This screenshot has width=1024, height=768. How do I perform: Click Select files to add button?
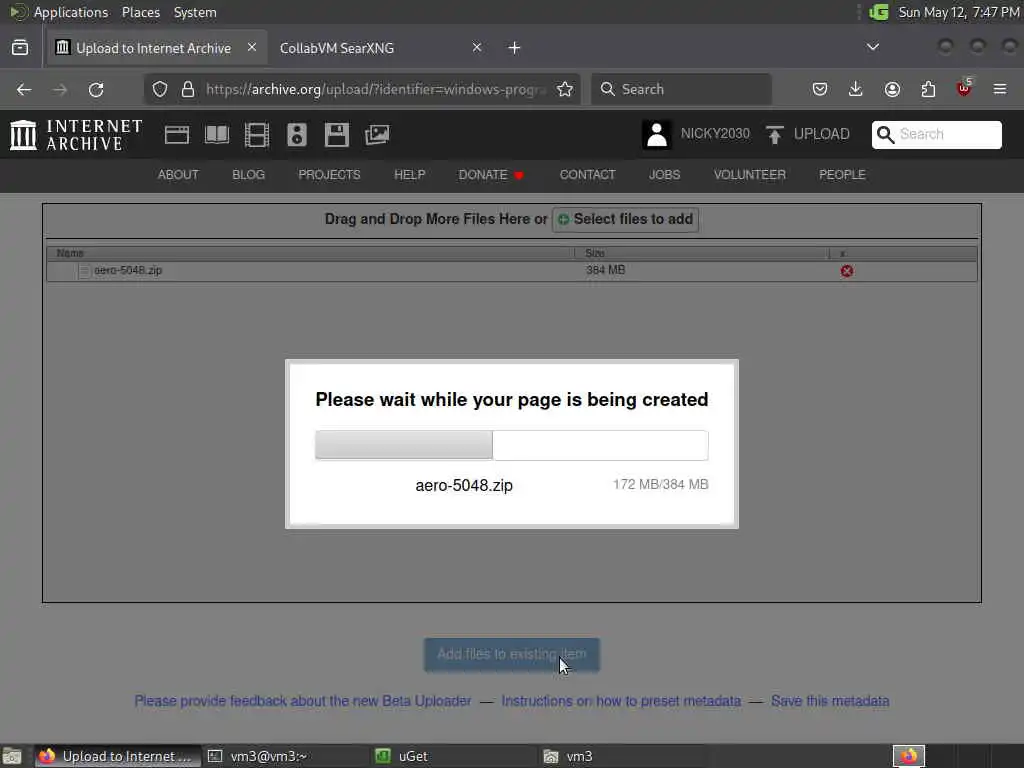626,219
